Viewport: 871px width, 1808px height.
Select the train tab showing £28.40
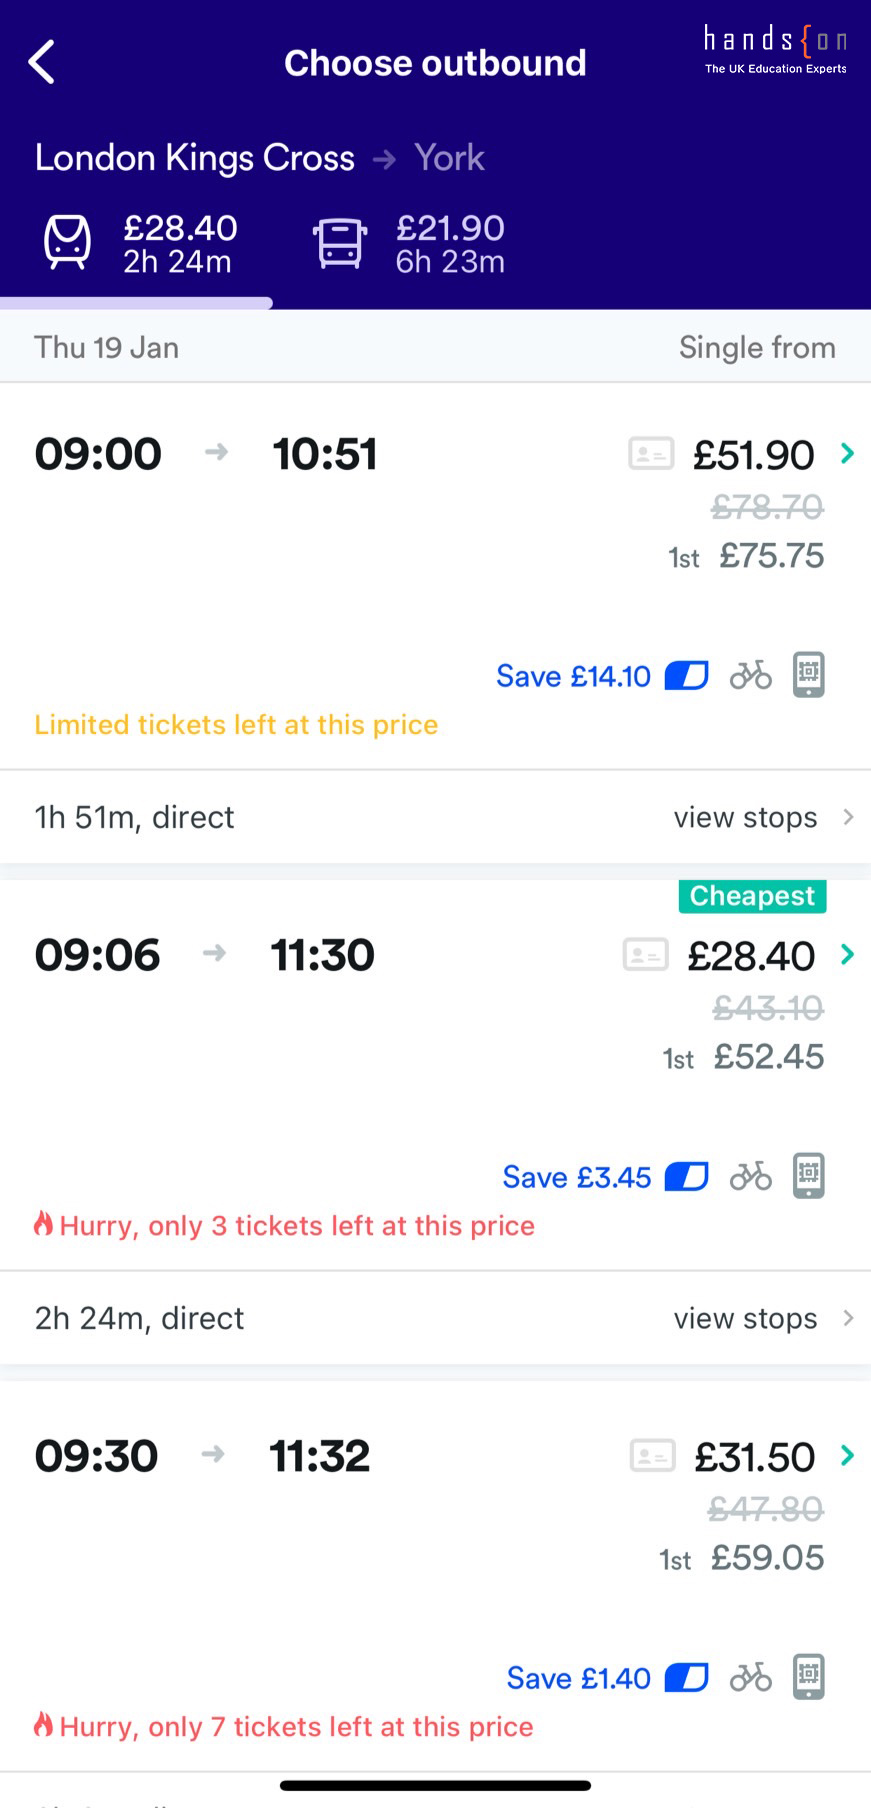point(140,244)
